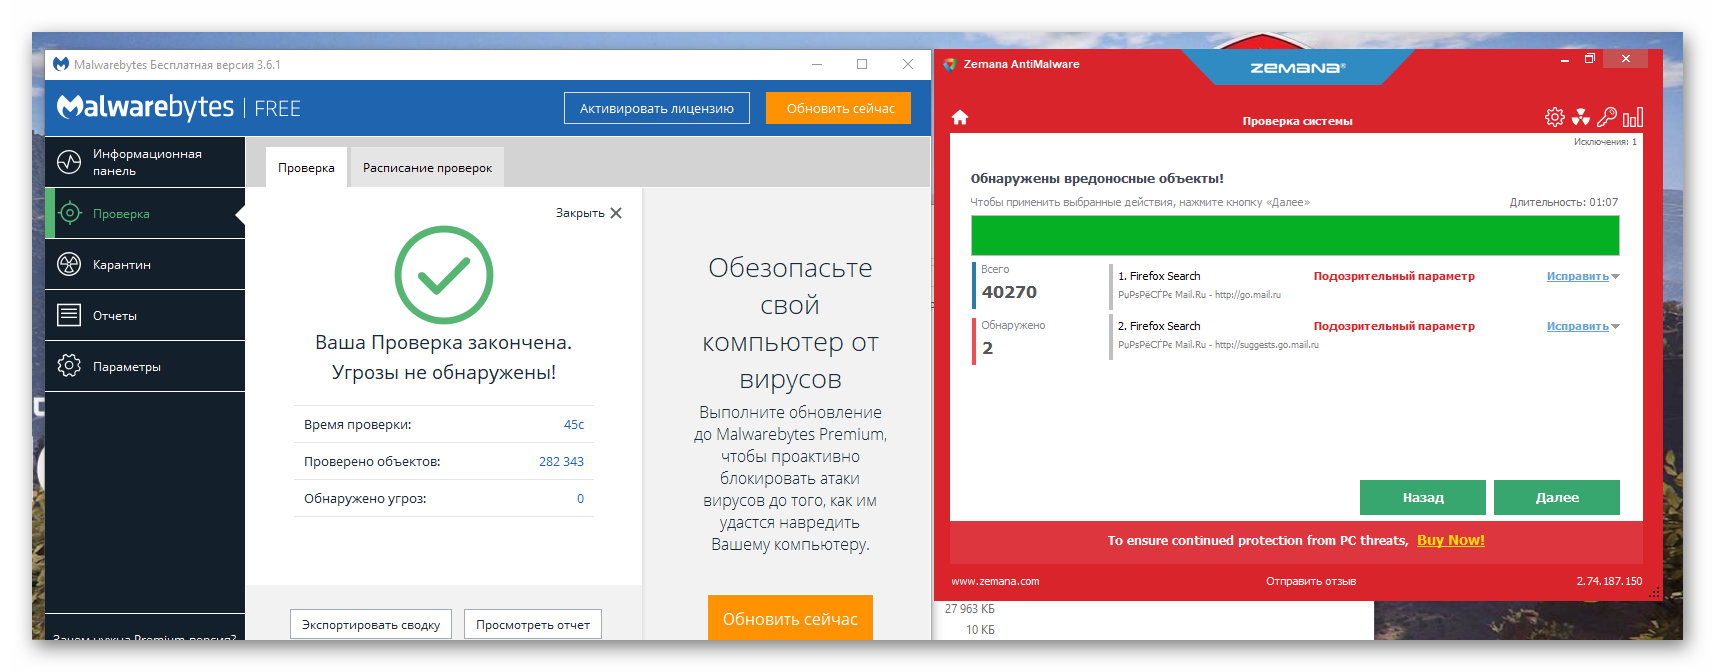Click the Zemana license key icon
Screen dimensions: 1715x672
point(1606,117)
